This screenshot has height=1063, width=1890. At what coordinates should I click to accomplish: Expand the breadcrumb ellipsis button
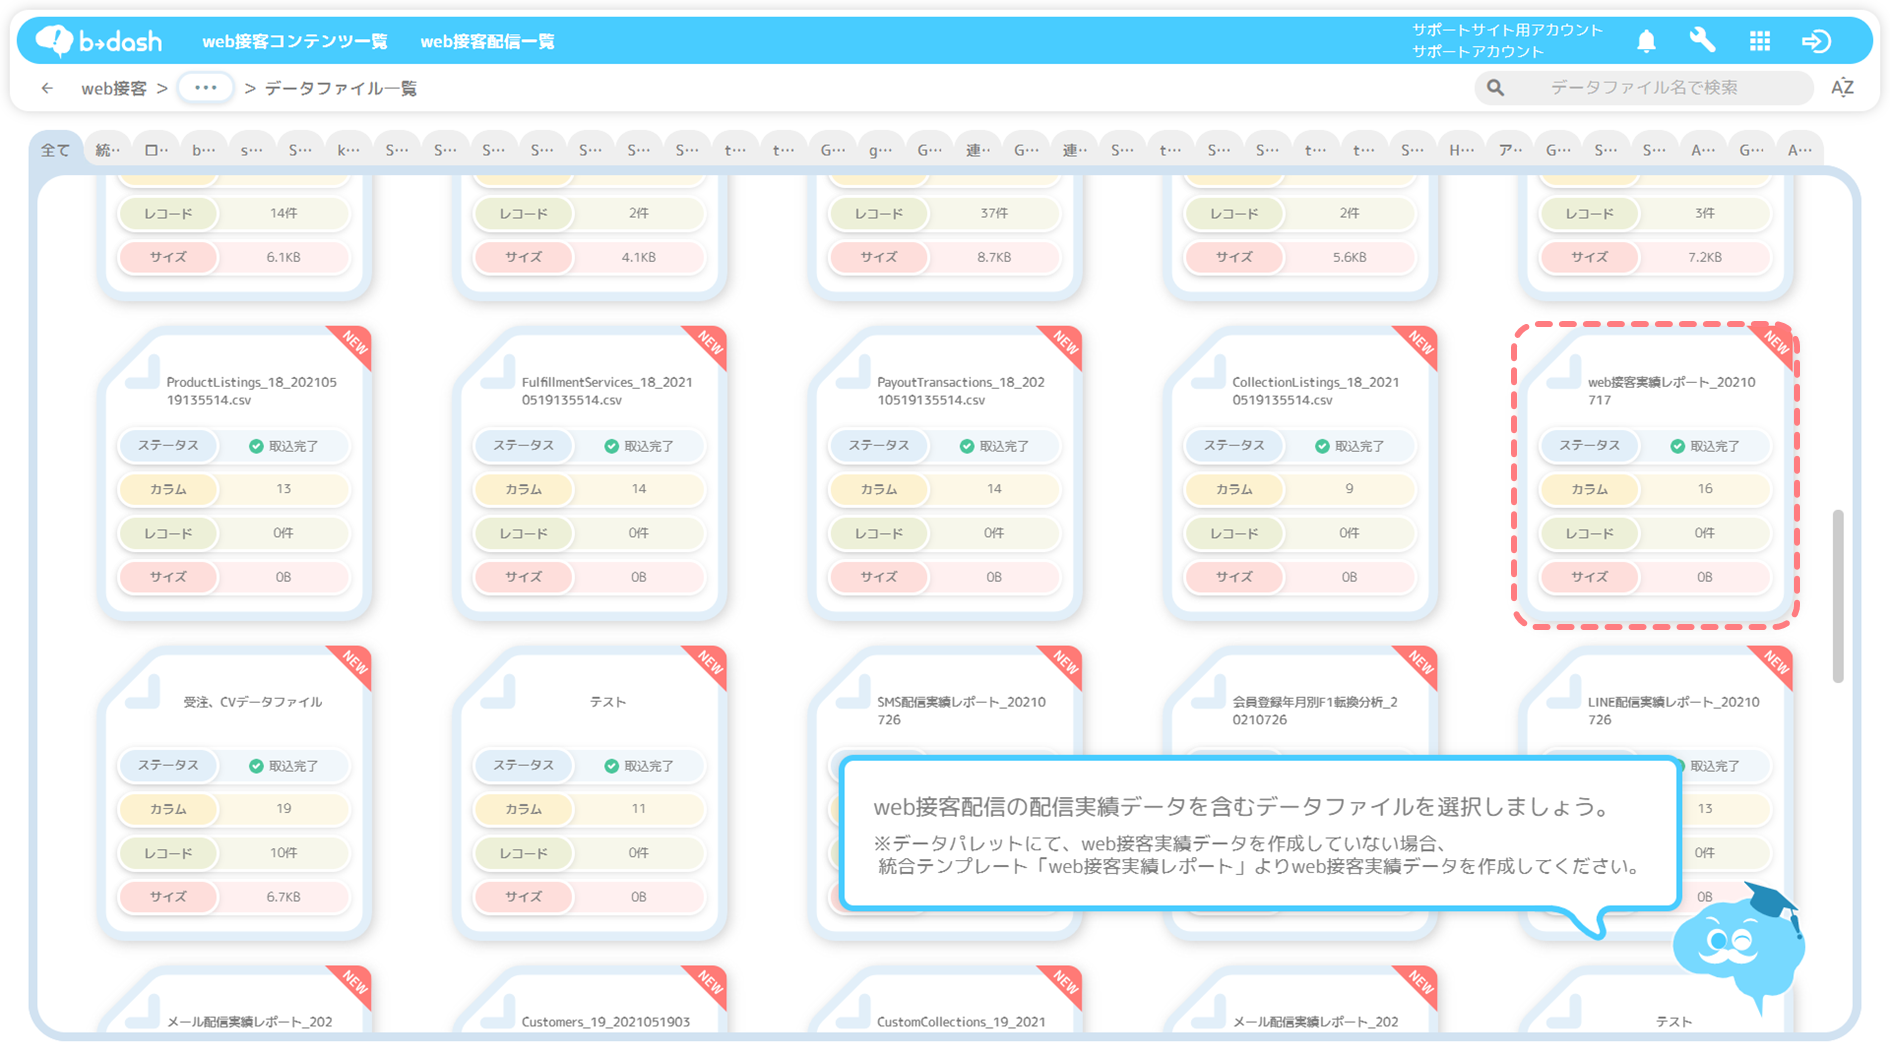point(206,88)
